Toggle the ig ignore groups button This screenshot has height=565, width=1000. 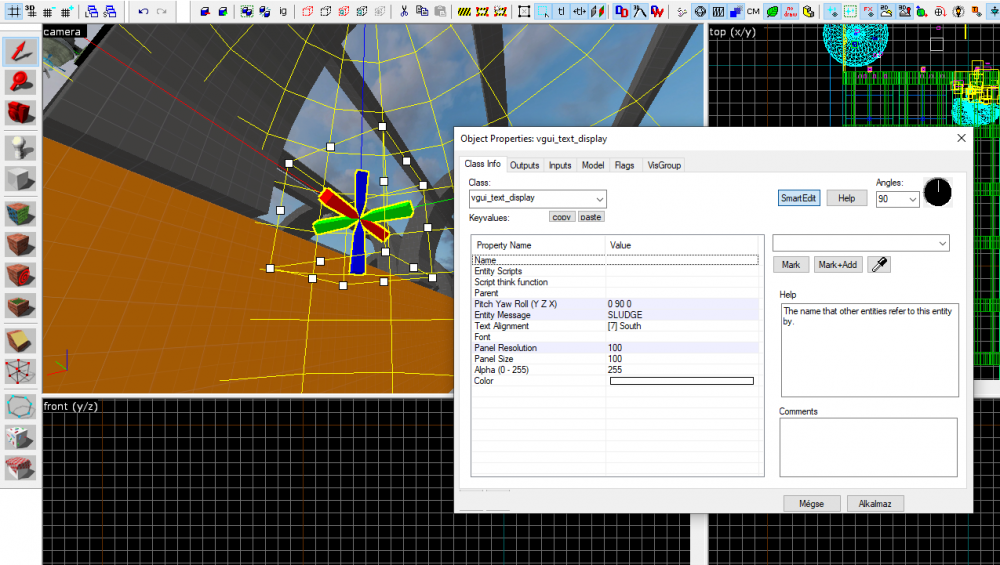point(283,12)
